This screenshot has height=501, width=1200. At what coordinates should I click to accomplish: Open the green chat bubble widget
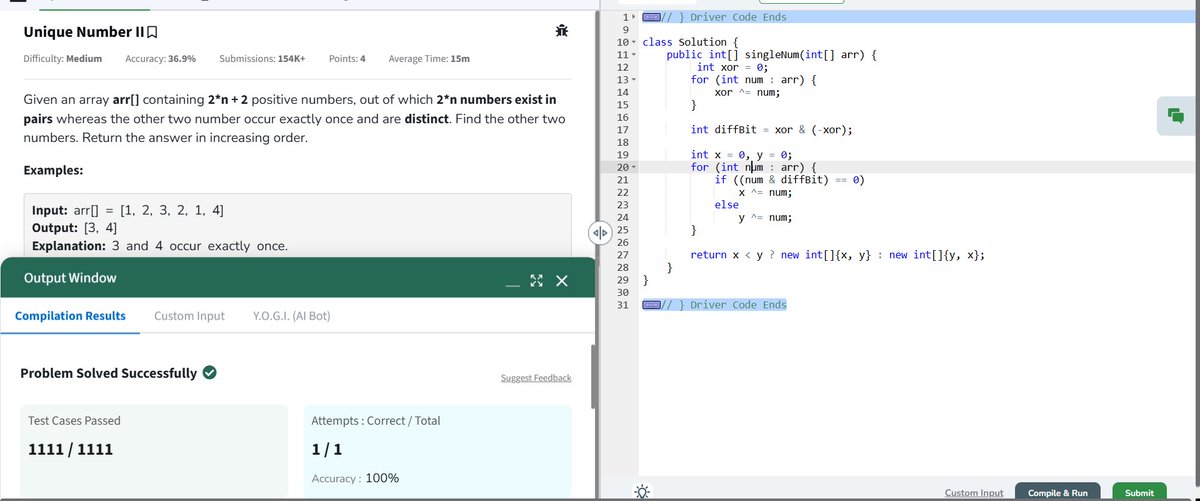(x=1175, y=117)
